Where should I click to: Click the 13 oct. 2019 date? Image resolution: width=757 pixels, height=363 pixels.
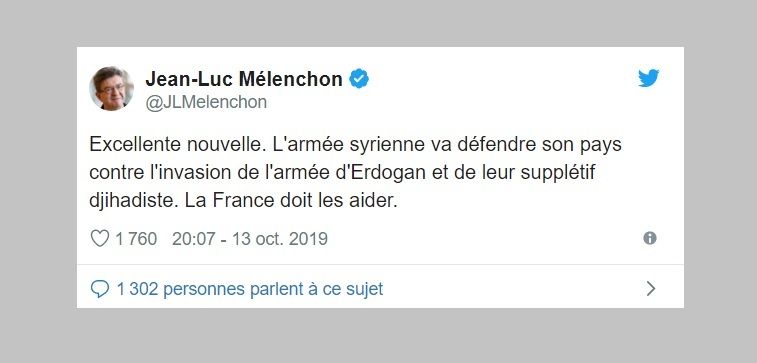280,238
